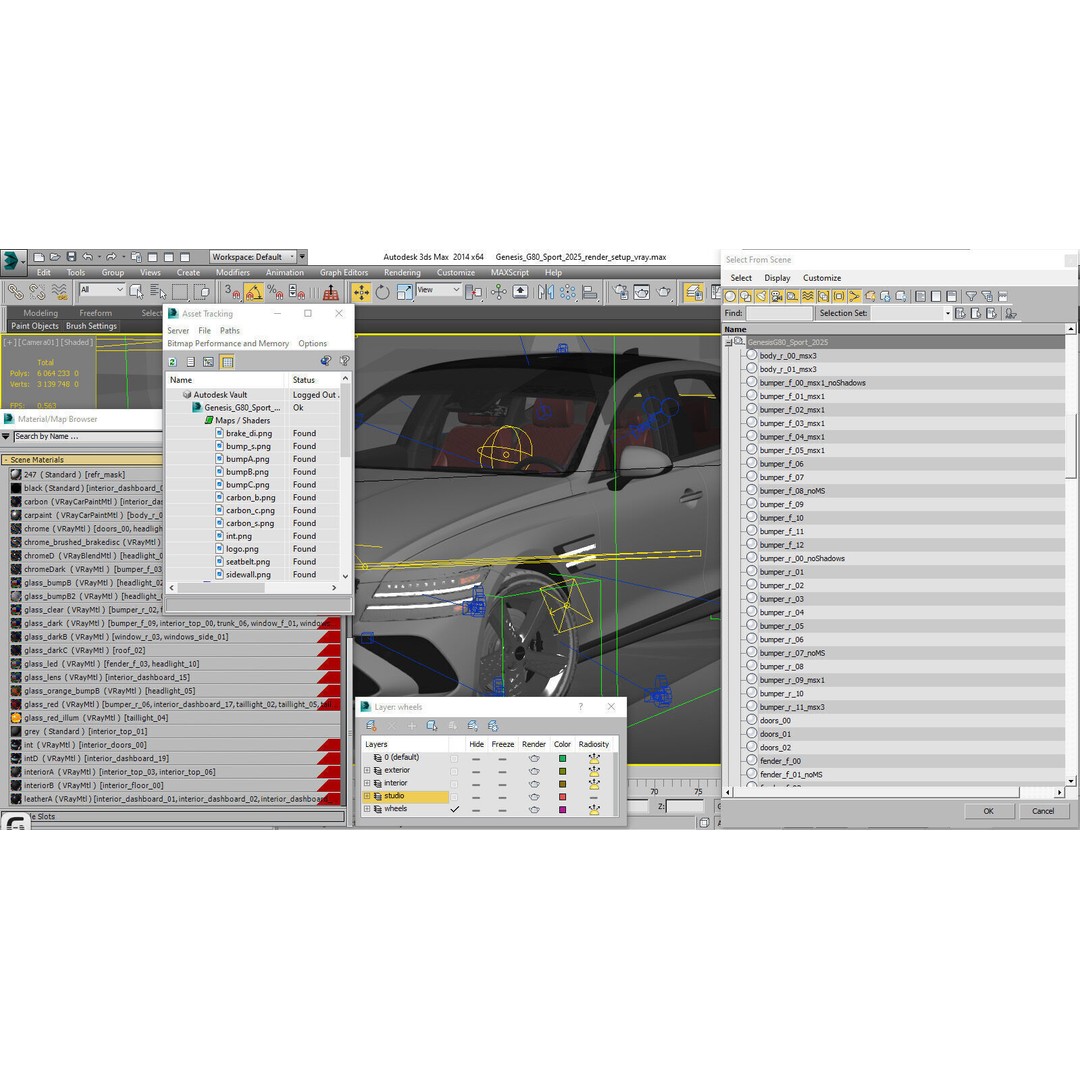Toggle Render teapot for 0 (default) layer
This screenshot has height=1080, width=1080.
coord(534,758)
